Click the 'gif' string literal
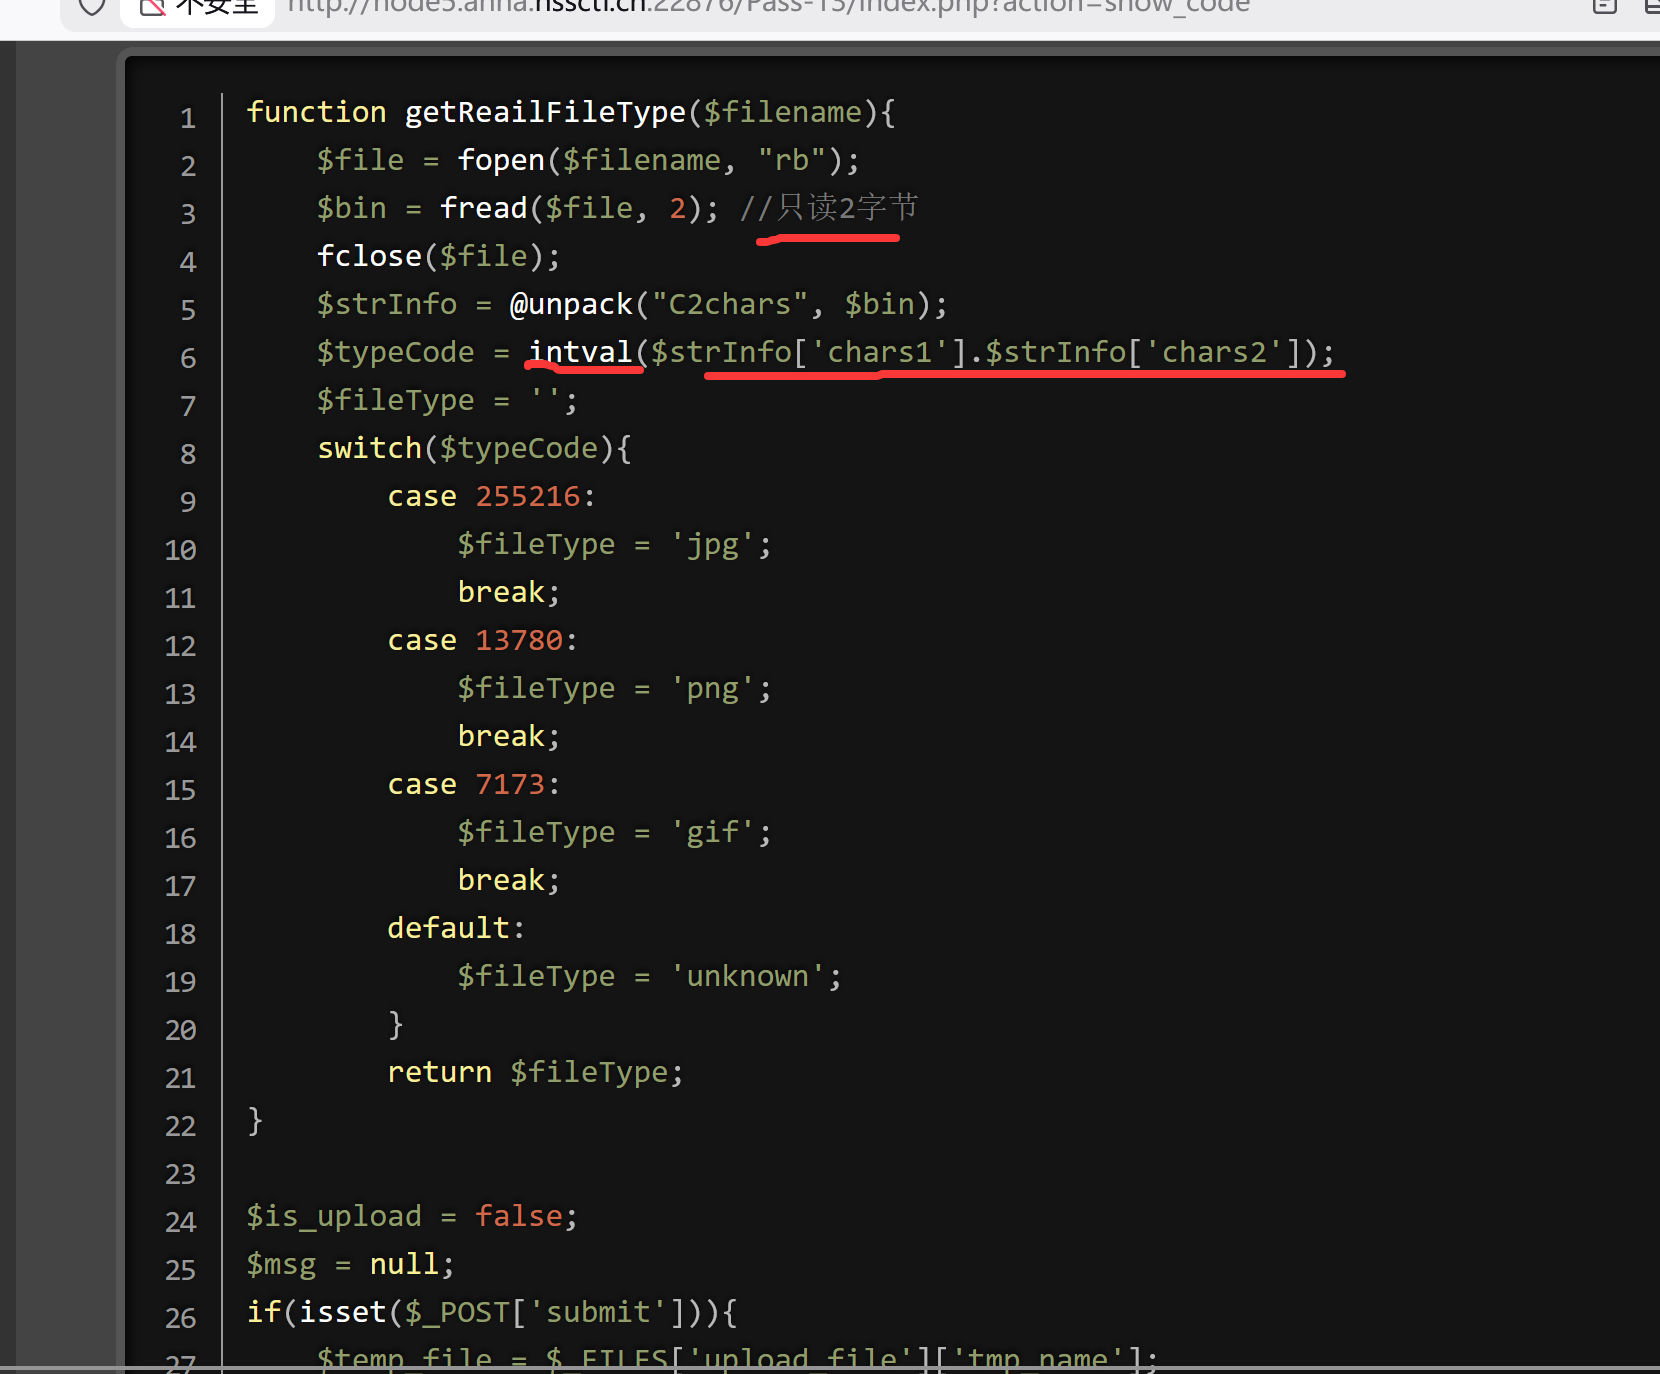The image size is (1660, 1374). 712,832
